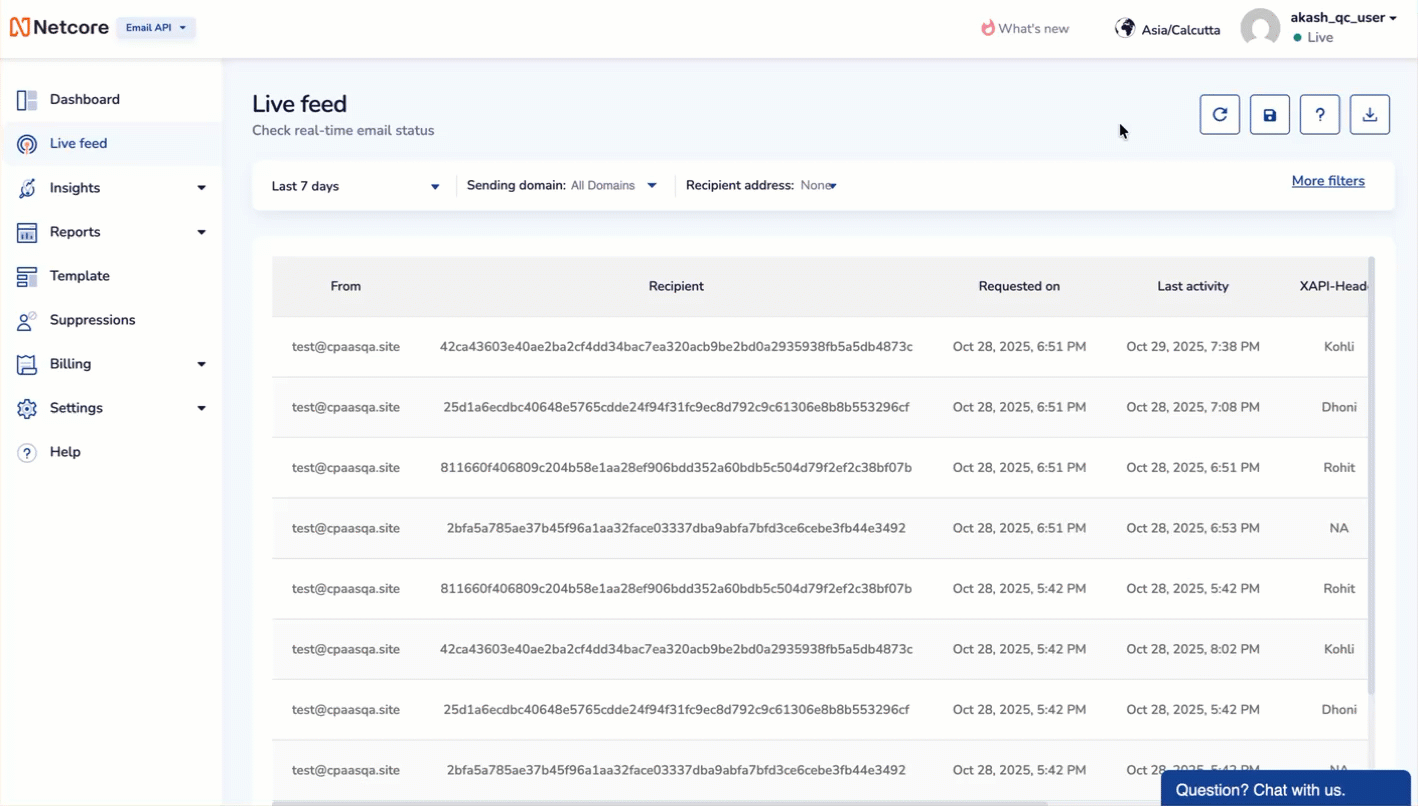Download the Live feed report
Screen dimensions: 1418x806
pos(1369,114)
